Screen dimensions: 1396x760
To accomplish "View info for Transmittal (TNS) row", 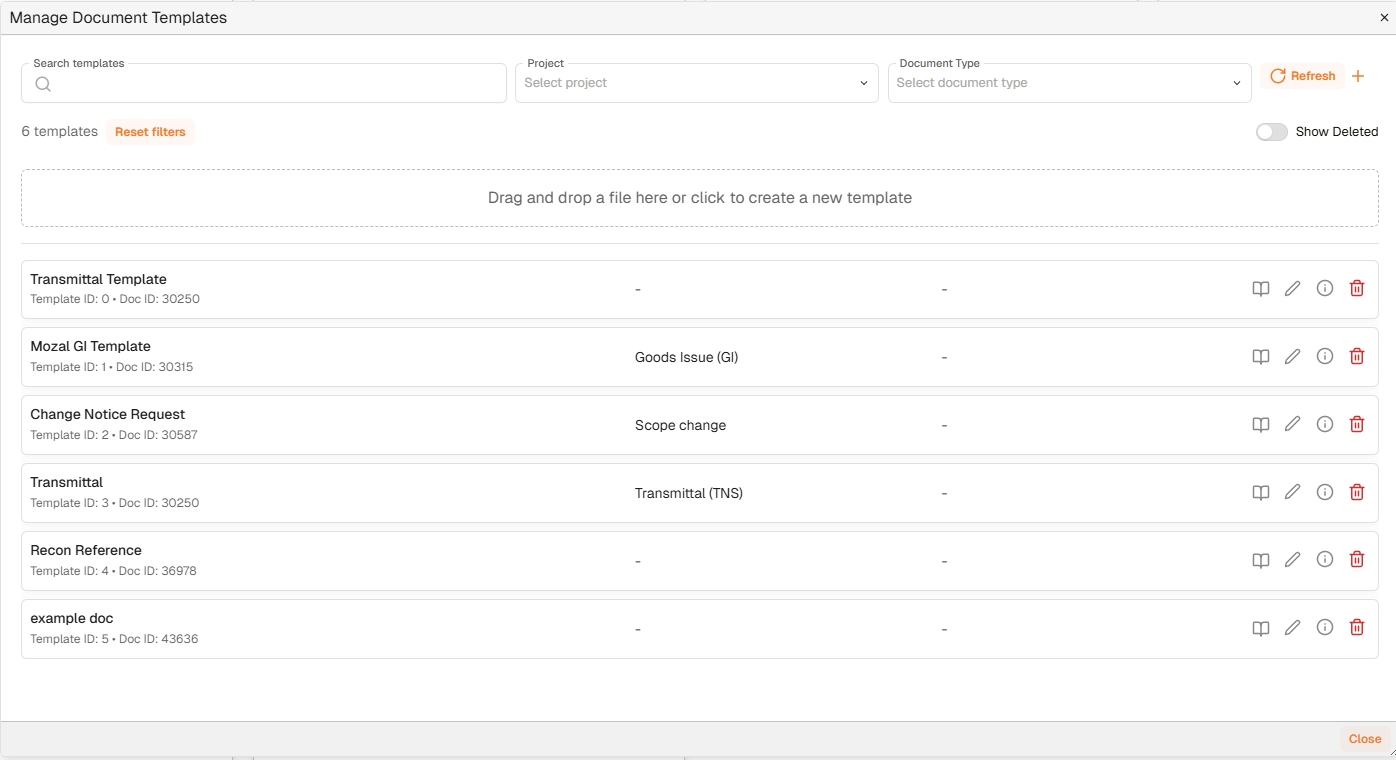I will 1325,493.
